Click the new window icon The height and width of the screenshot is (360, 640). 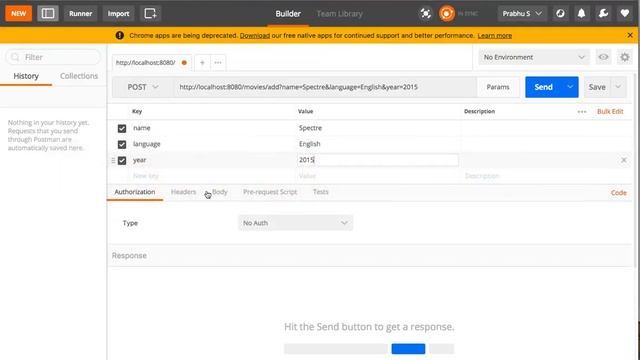tap(150, 13)
